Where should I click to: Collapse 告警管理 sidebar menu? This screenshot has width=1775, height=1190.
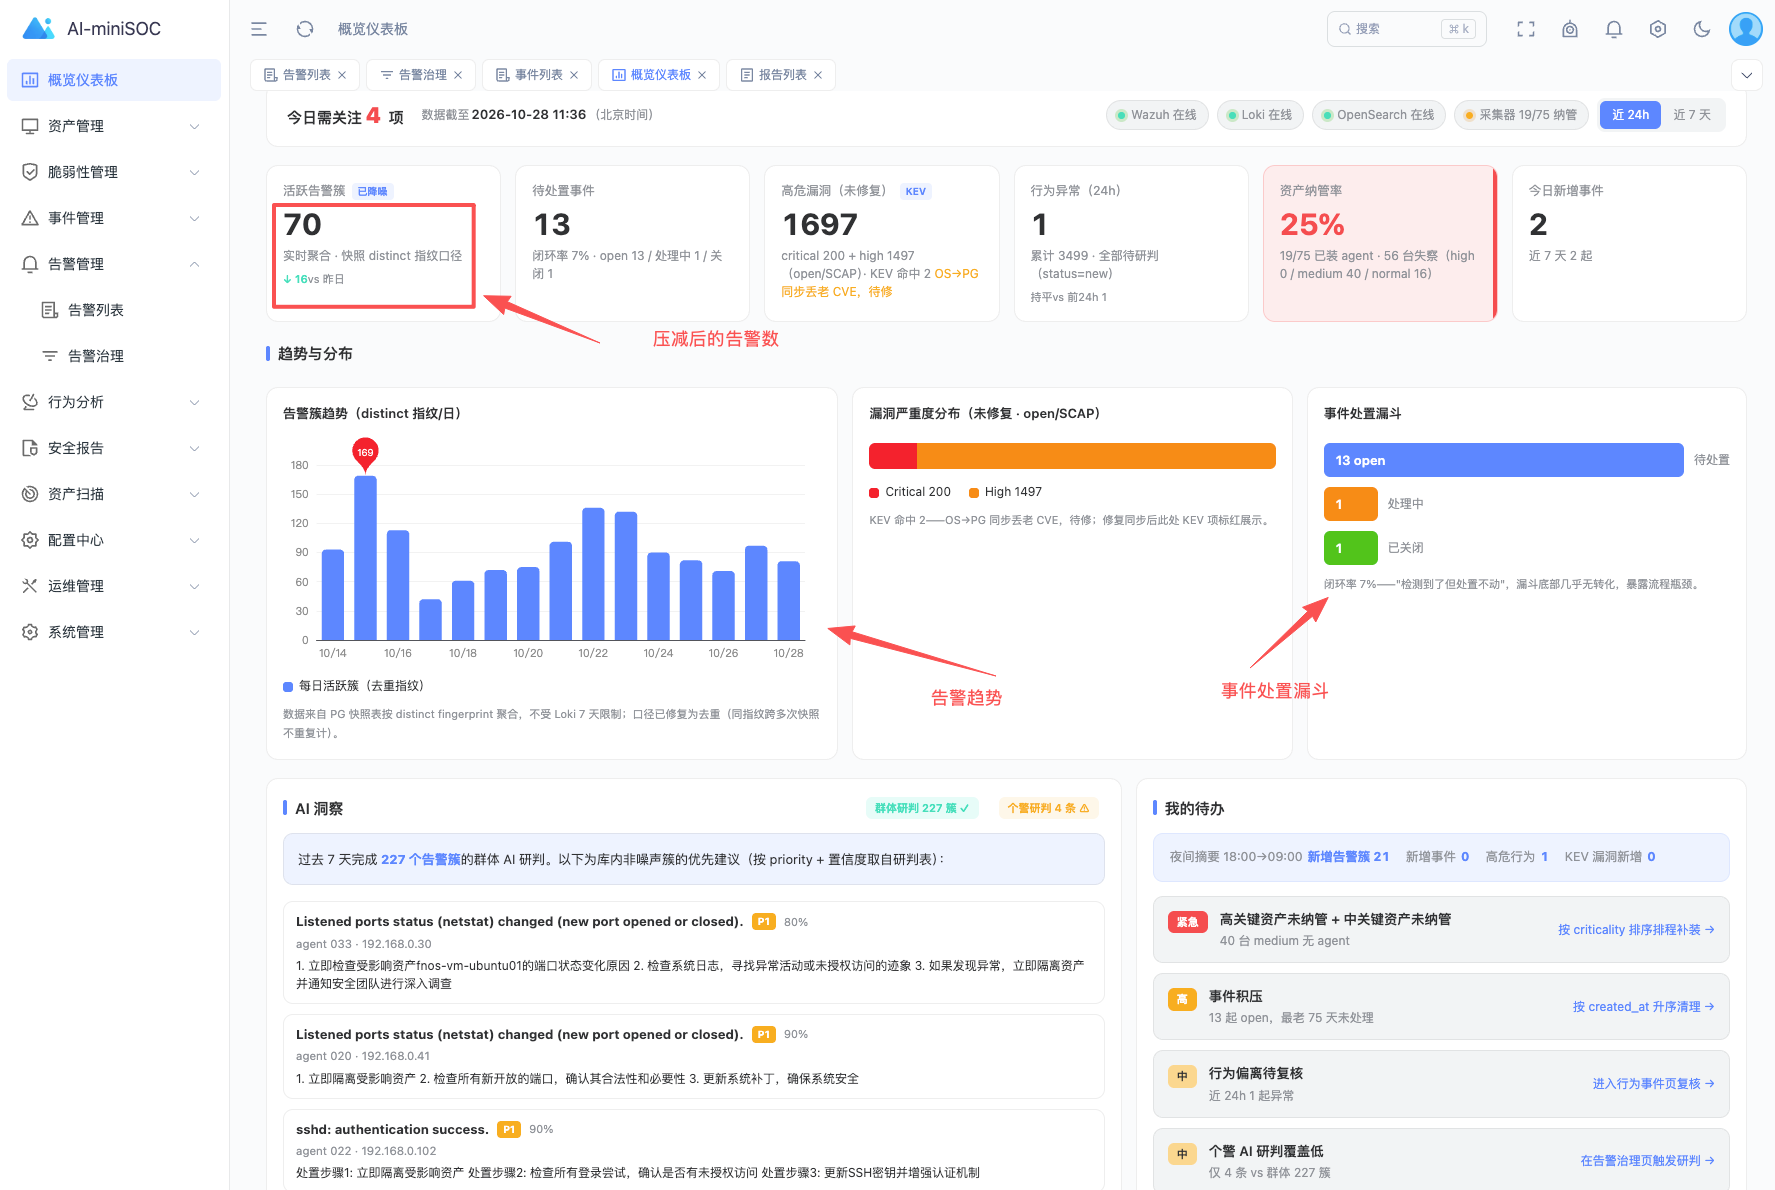pos(114,264)
